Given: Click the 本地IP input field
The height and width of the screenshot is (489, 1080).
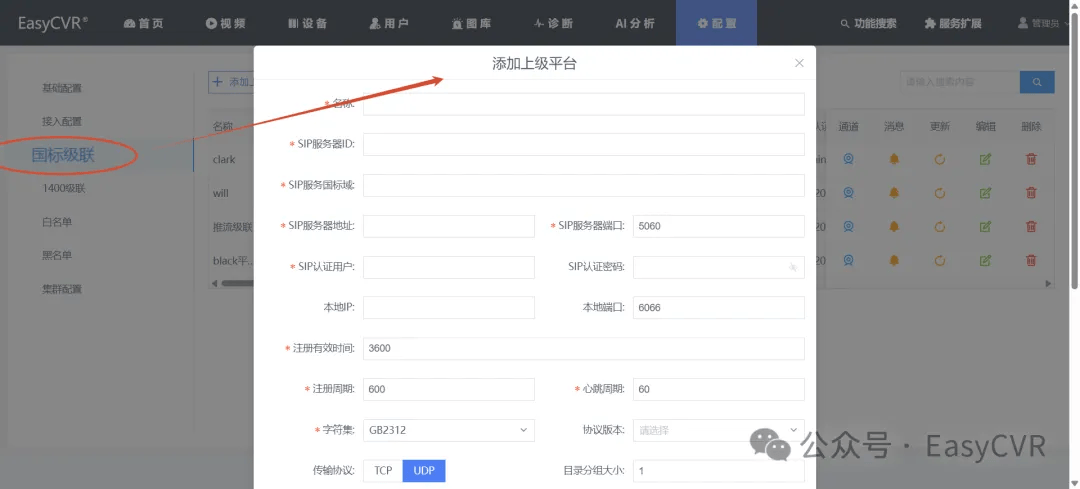Looking at the screenshot, I should (449, 308).
